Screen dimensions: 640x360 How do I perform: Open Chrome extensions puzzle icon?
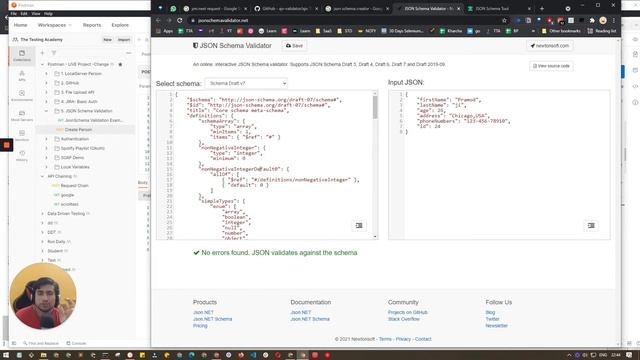click(592, 20)
